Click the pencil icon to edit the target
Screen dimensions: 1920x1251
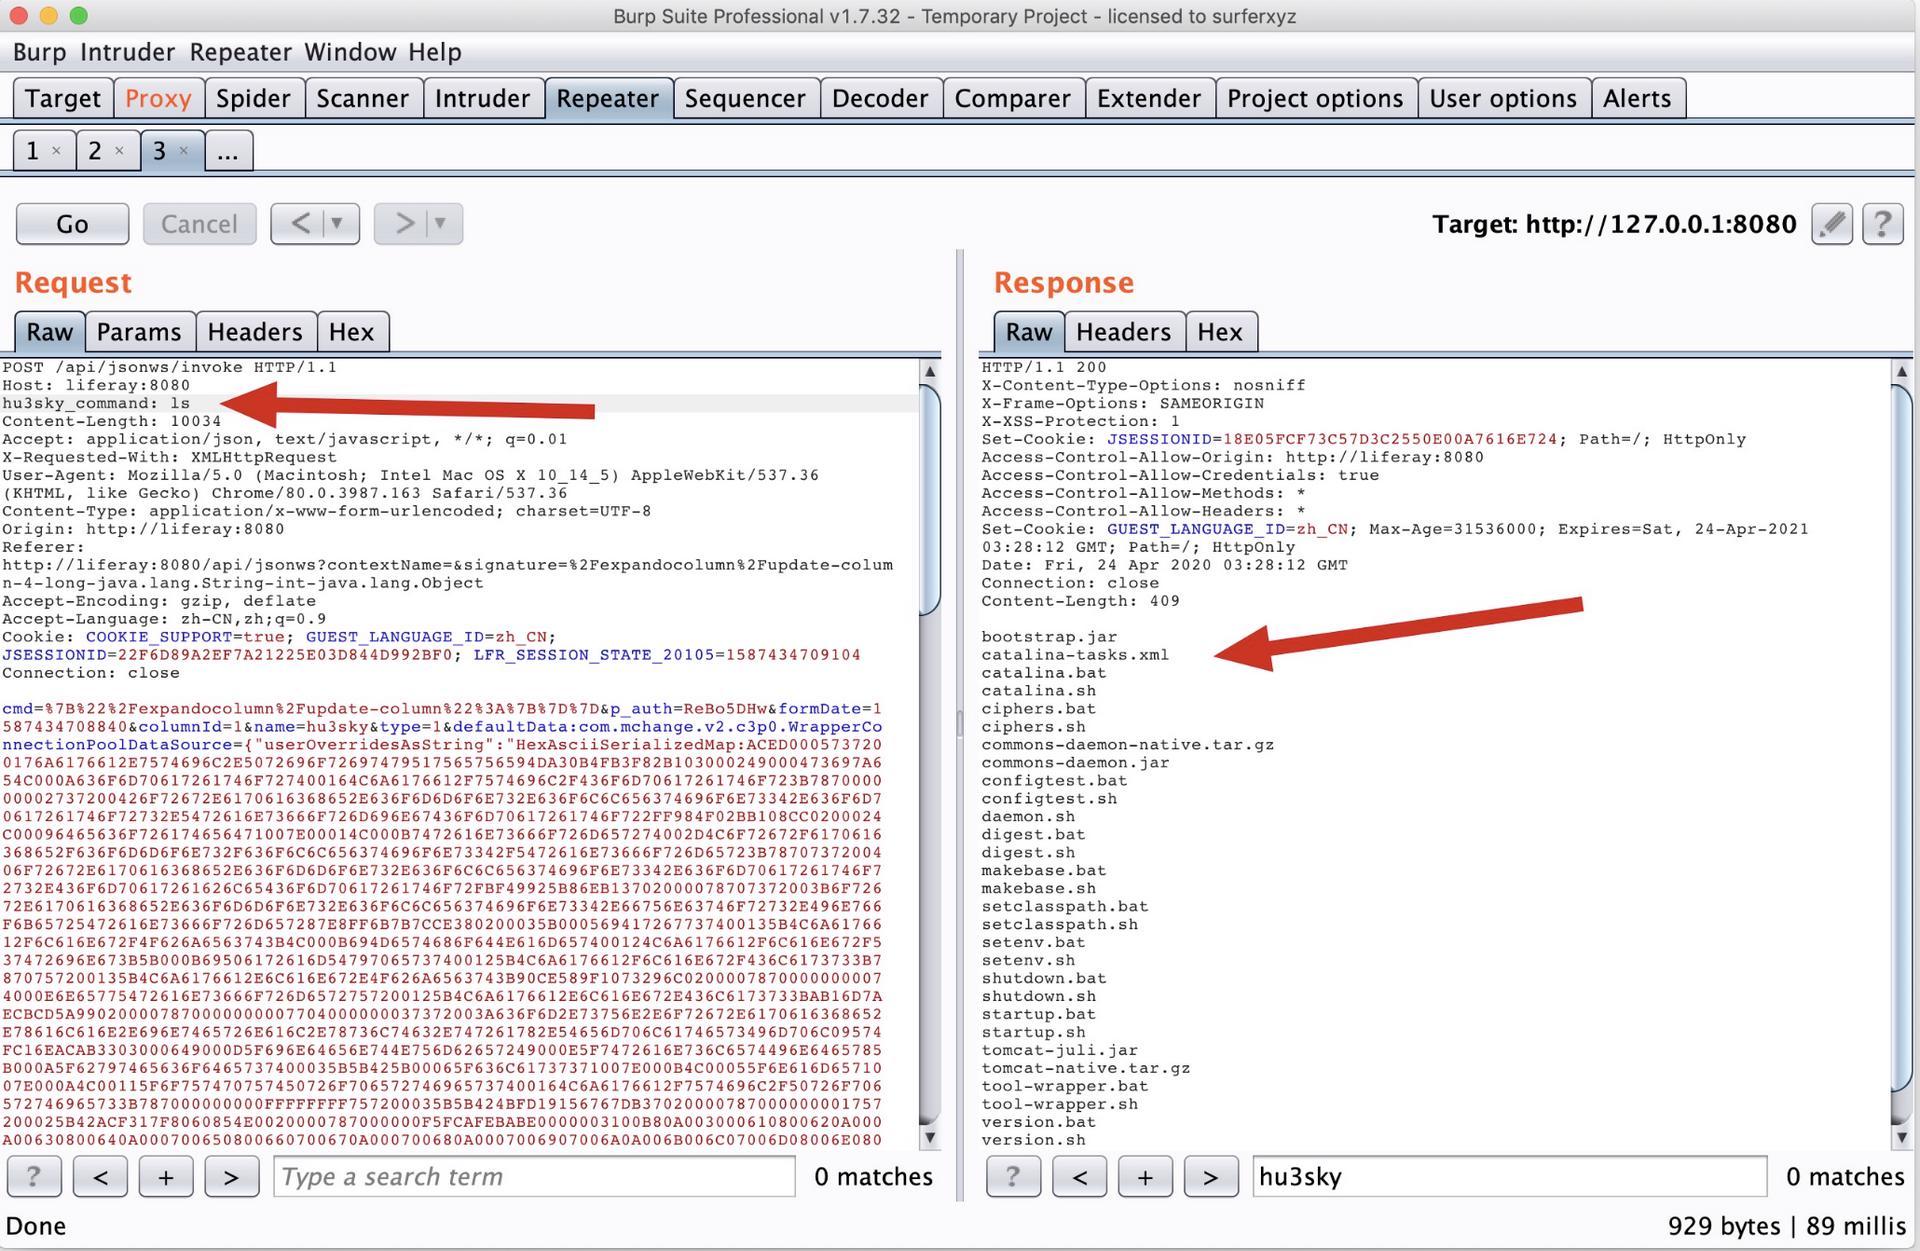1831,223
